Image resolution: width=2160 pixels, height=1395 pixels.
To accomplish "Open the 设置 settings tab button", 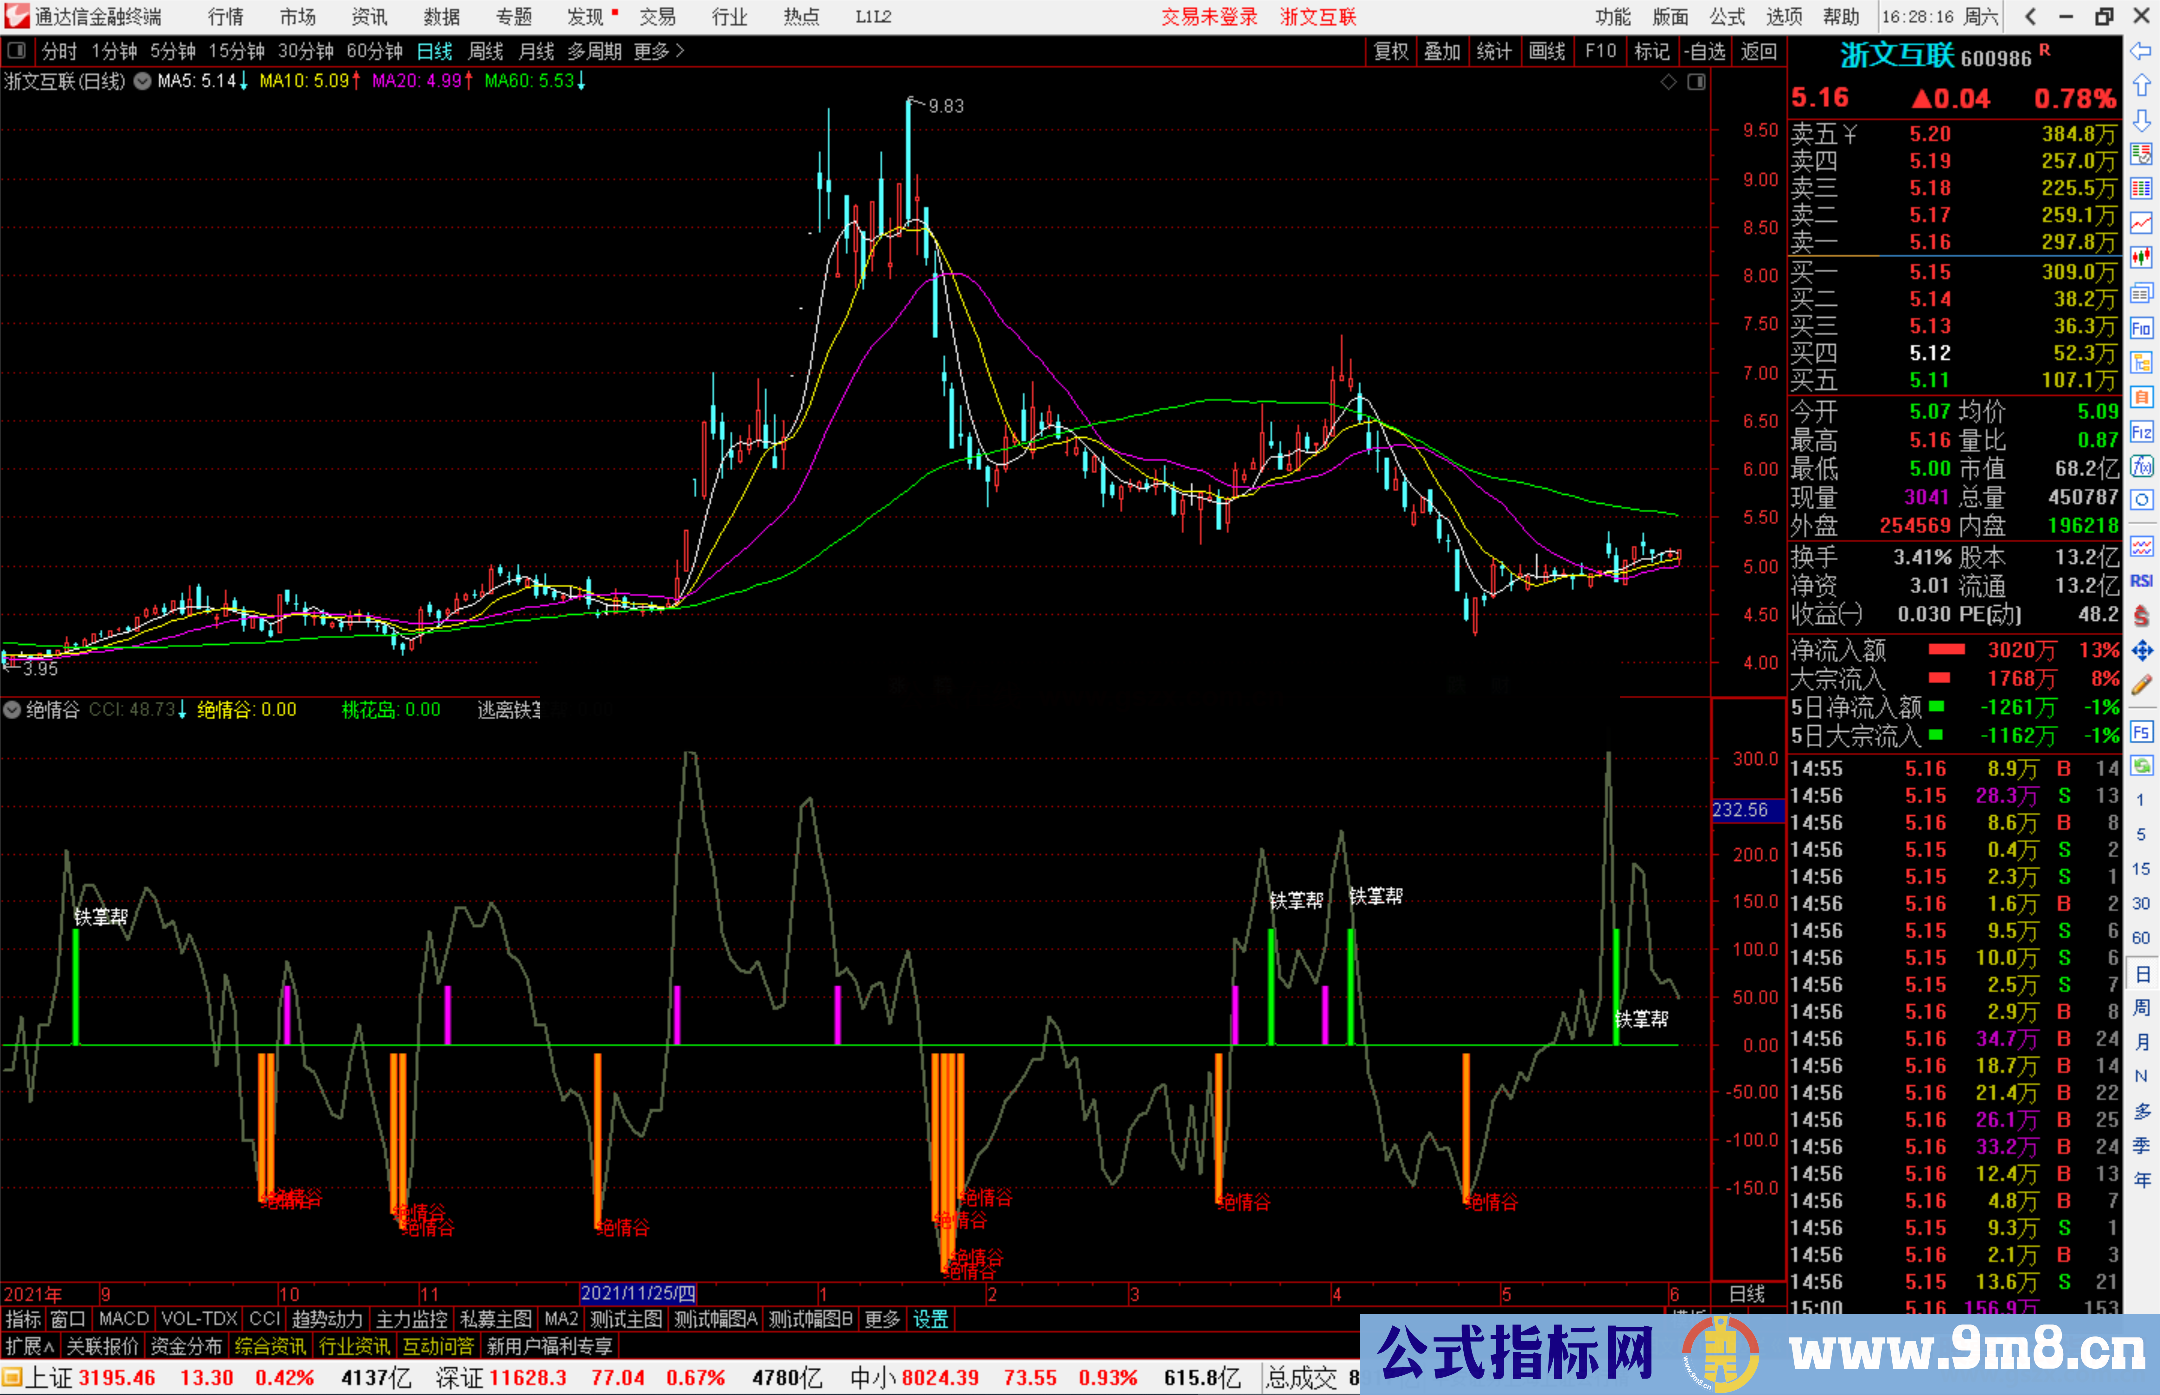I will [931, 1320].
